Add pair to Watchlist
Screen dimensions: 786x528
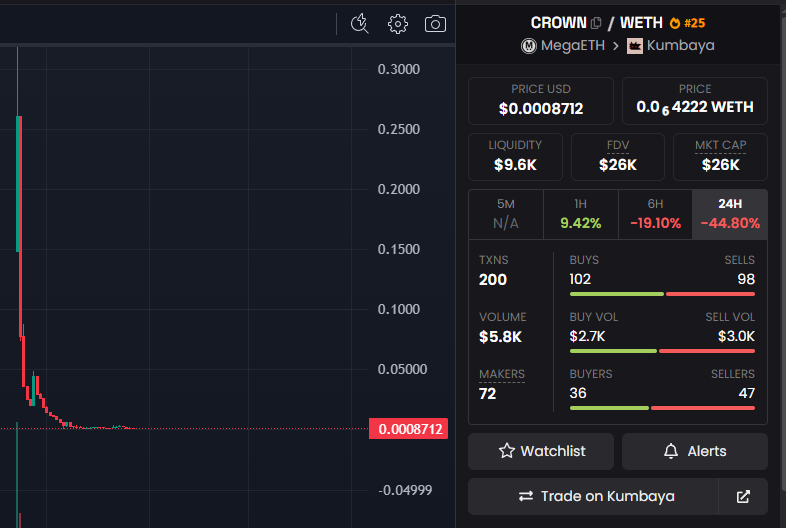click(x=541, y=451)
